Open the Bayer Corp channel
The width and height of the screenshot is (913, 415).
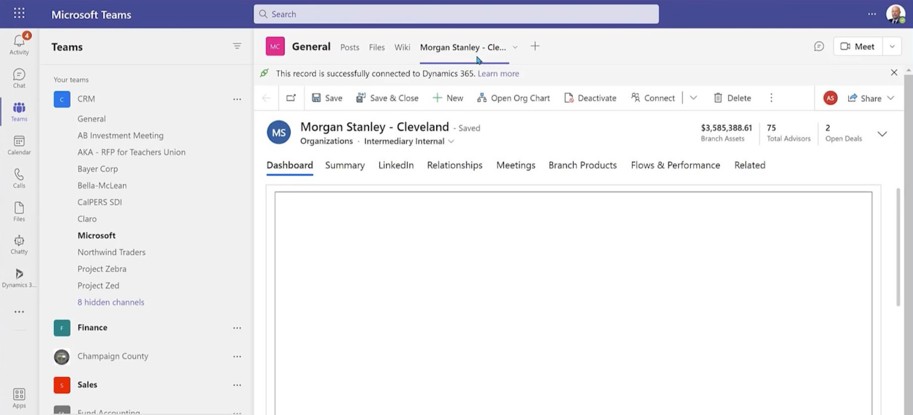pos(98,169)
